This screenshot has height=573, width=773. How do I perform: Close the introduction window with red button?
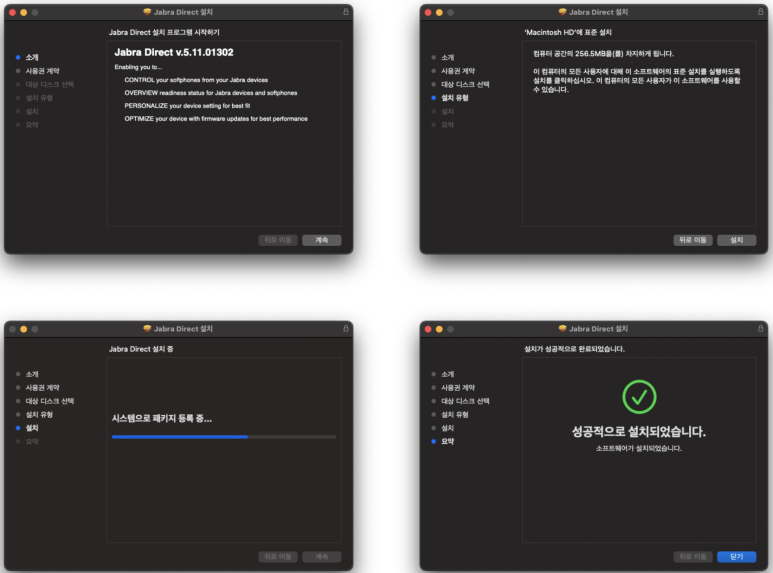click(12, 12)
